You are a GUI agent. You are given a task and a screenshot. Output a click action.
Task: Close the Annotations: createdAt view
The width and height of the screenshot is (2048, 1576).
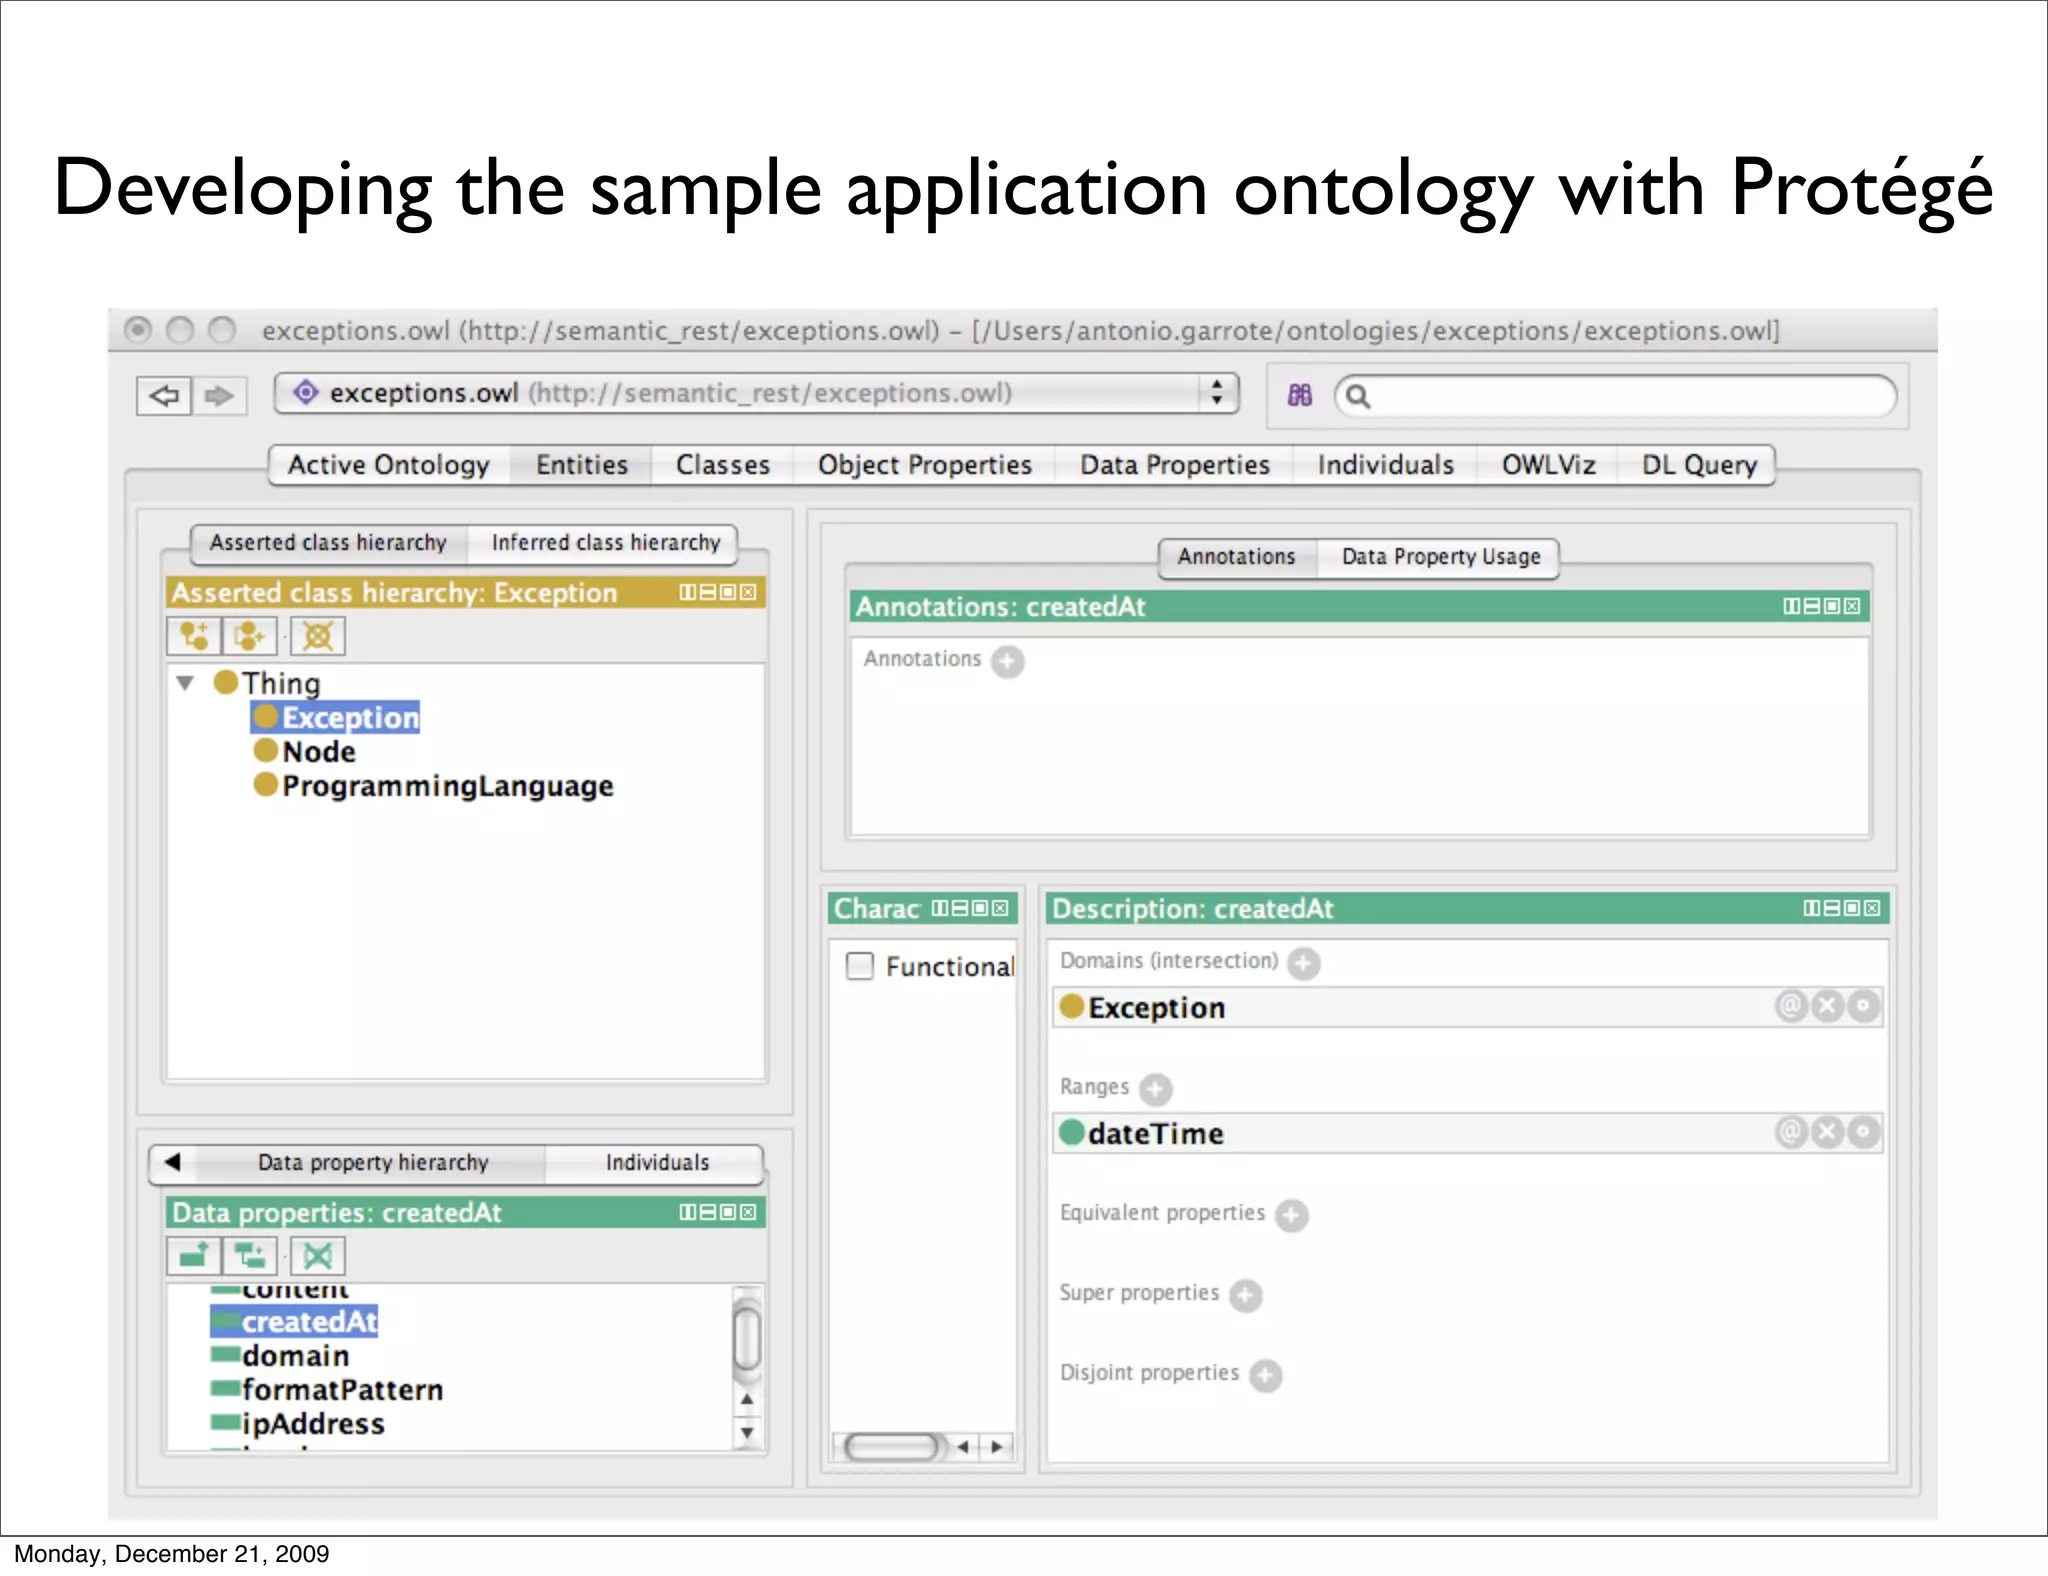(1852, 606)
